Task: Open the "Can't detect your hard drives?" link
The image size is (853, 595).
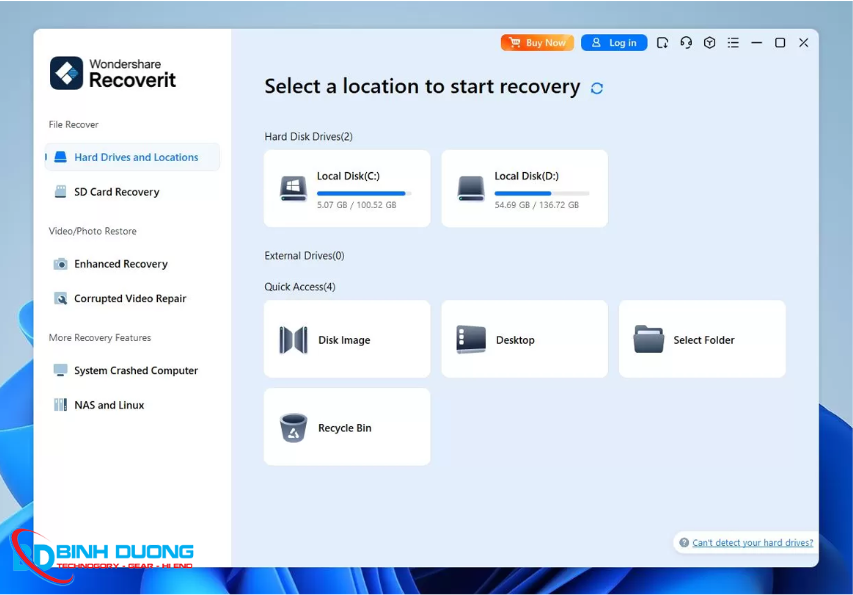Action: click(x=753, y=543)
